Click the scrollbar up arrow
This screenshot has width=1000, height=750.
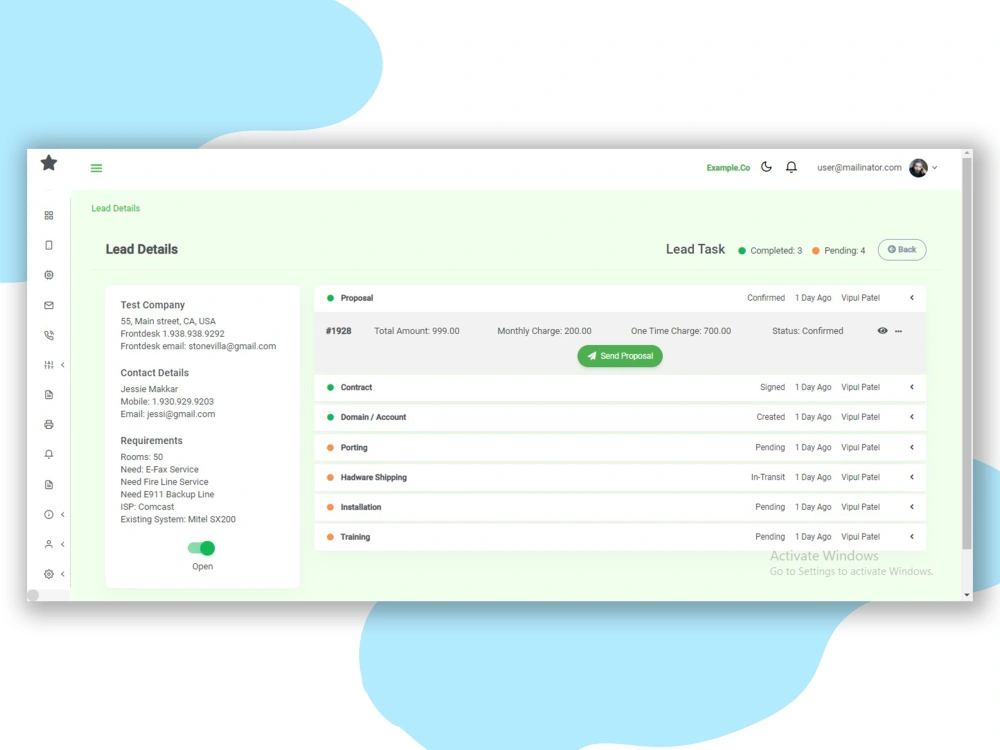pos(967,153)
